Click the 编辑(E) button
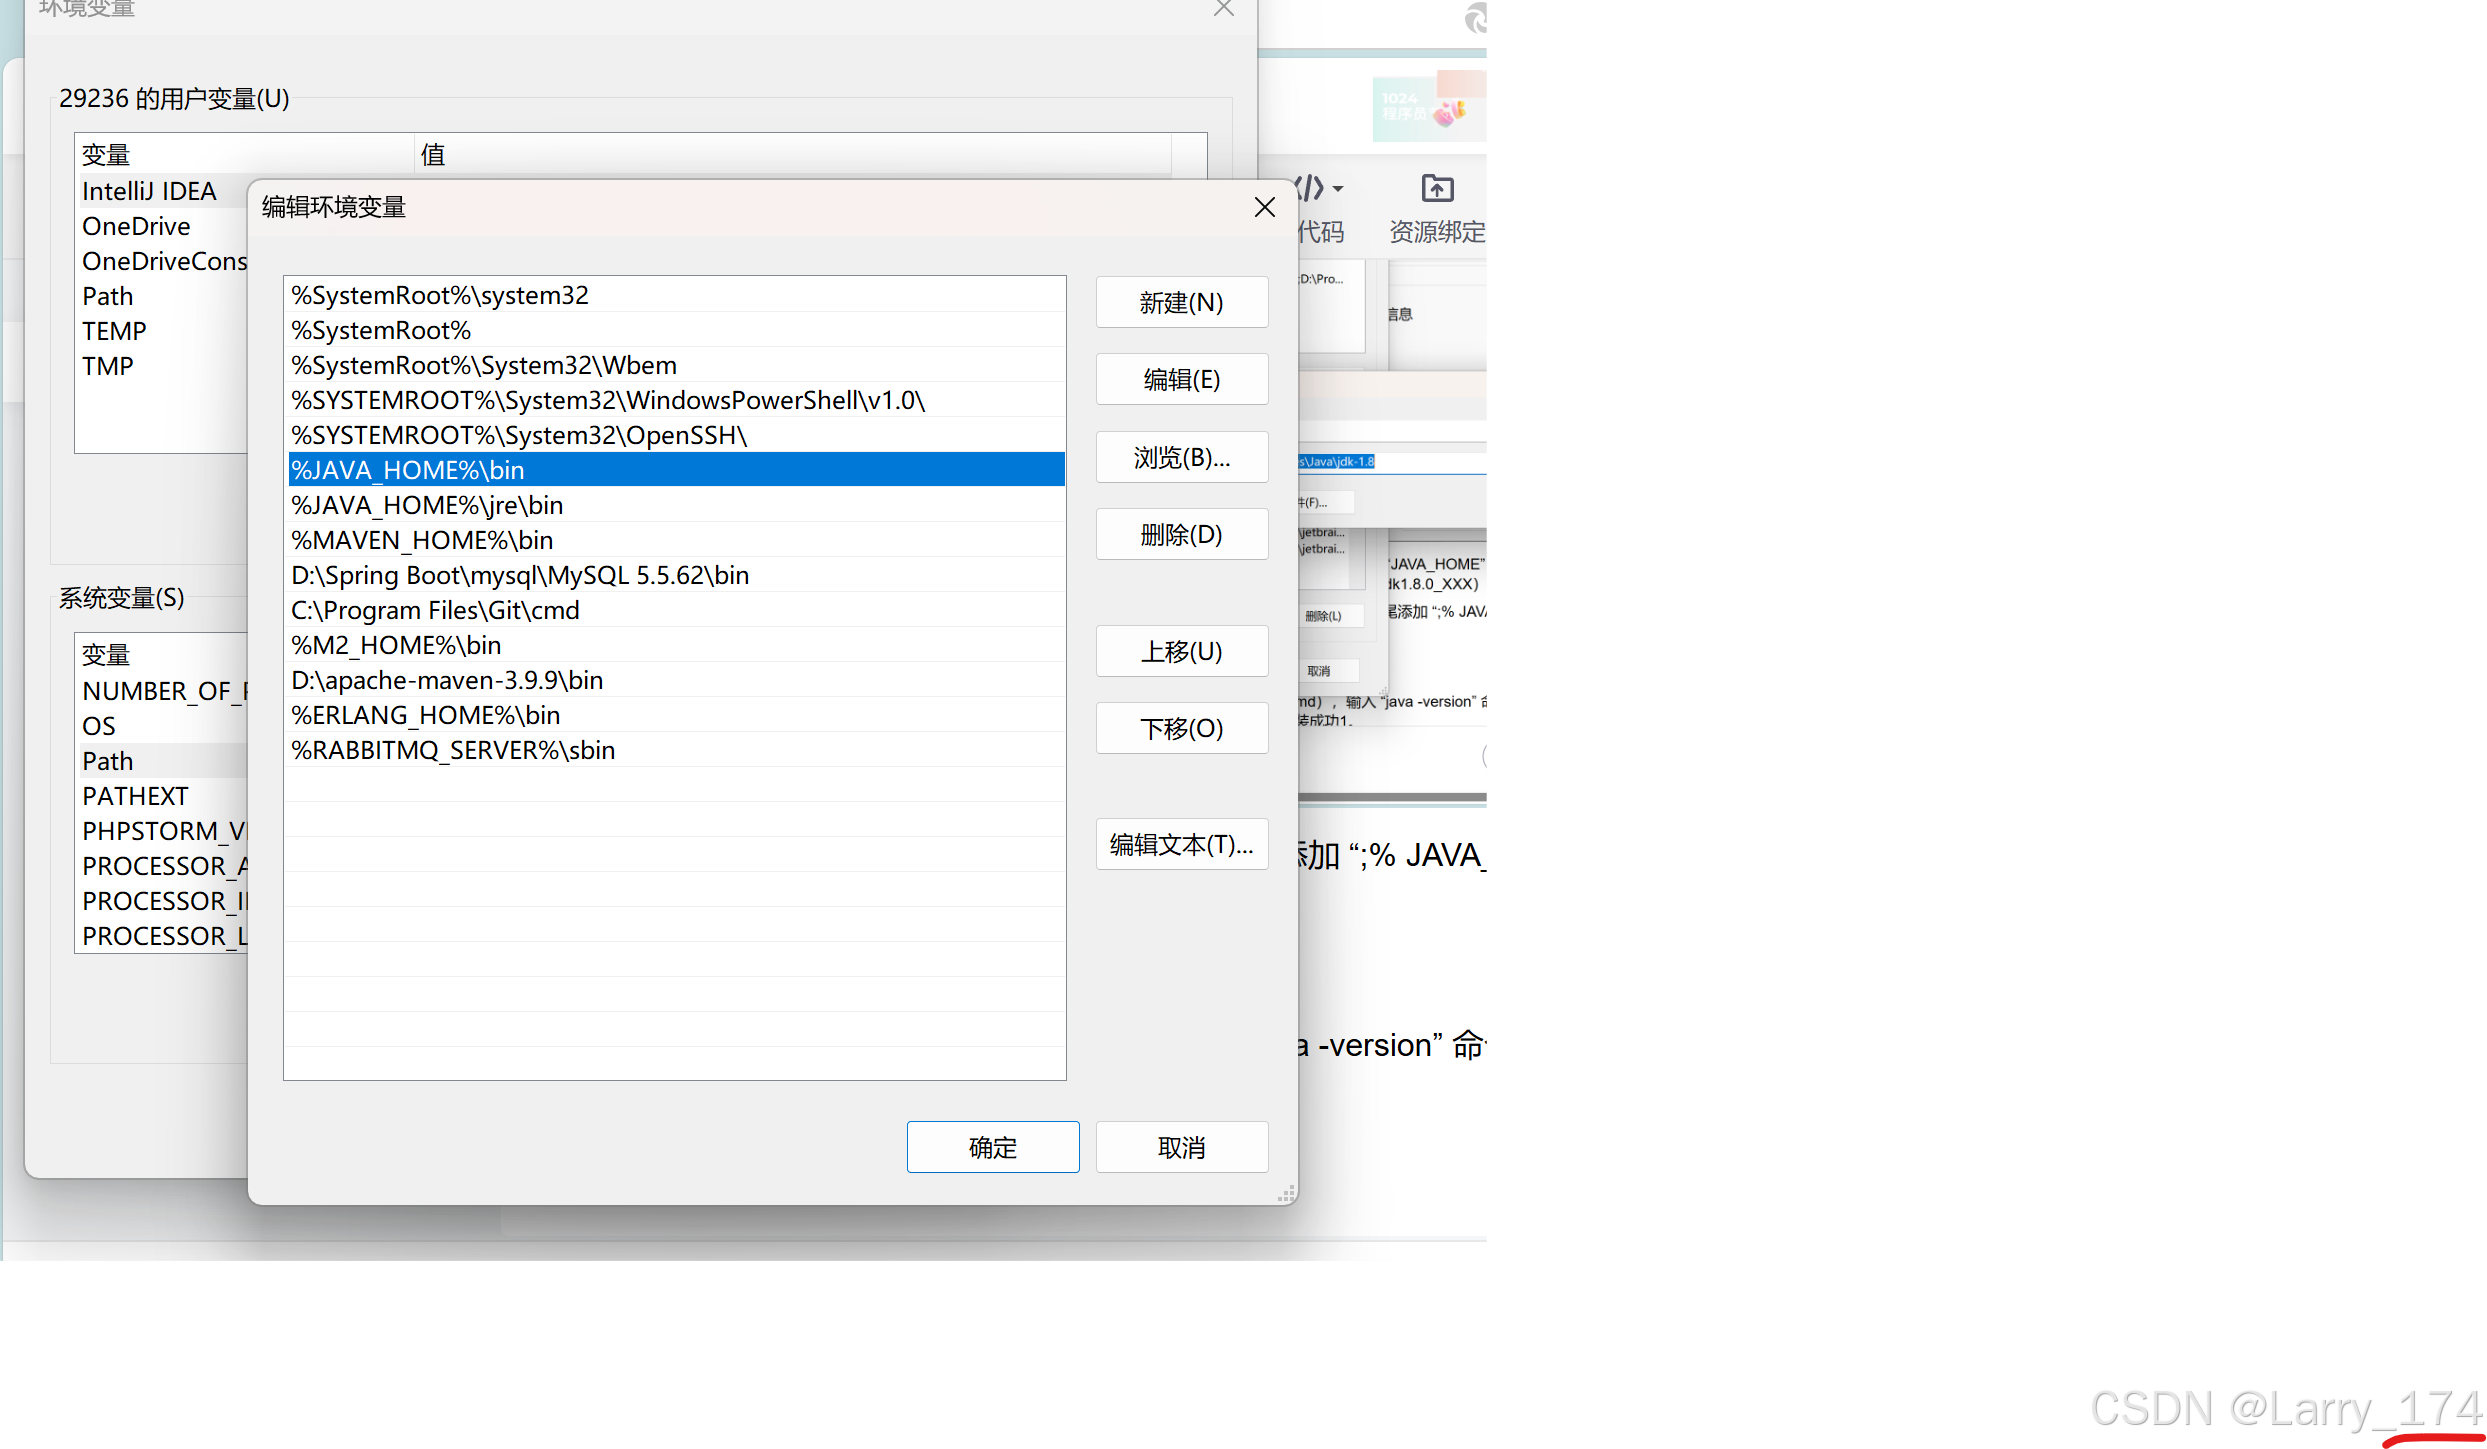The image size is (2487, 1449). (x=1181, y=379)
